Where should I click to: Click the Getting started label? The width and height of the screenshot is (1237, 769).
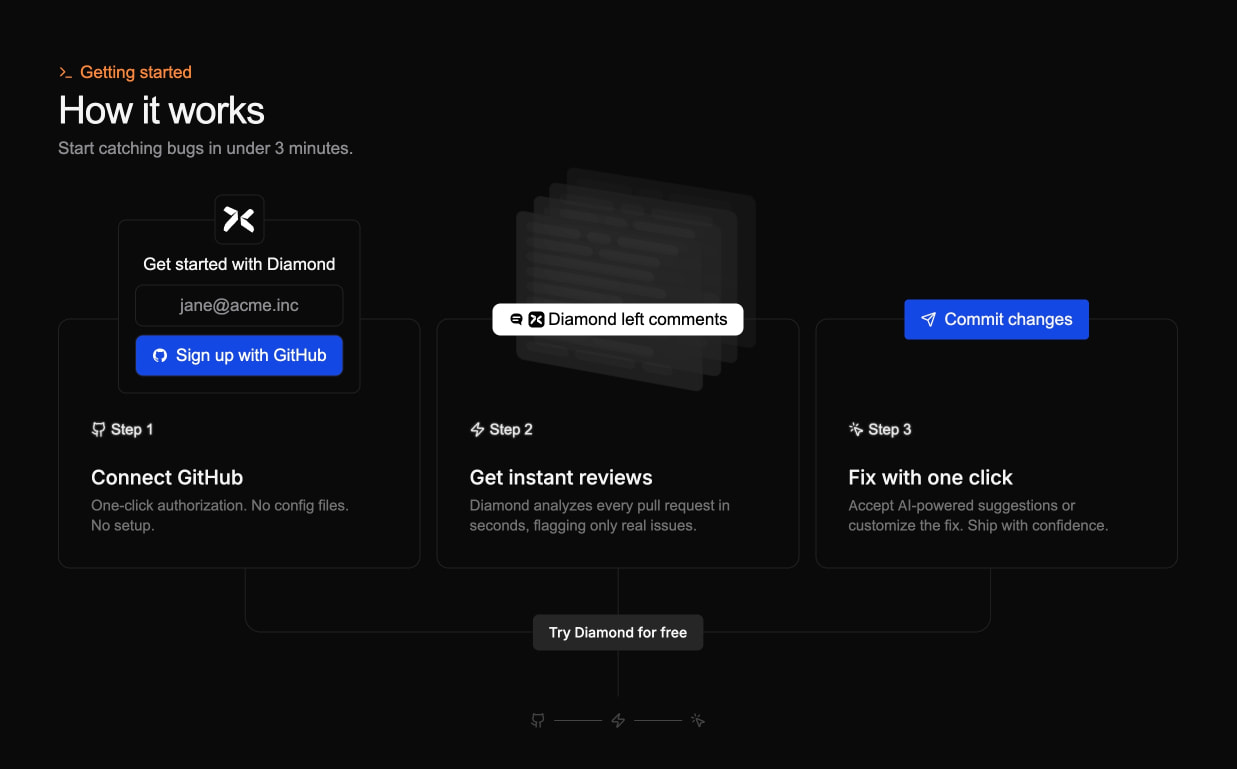pyautogui.click(x=136, y=72)
